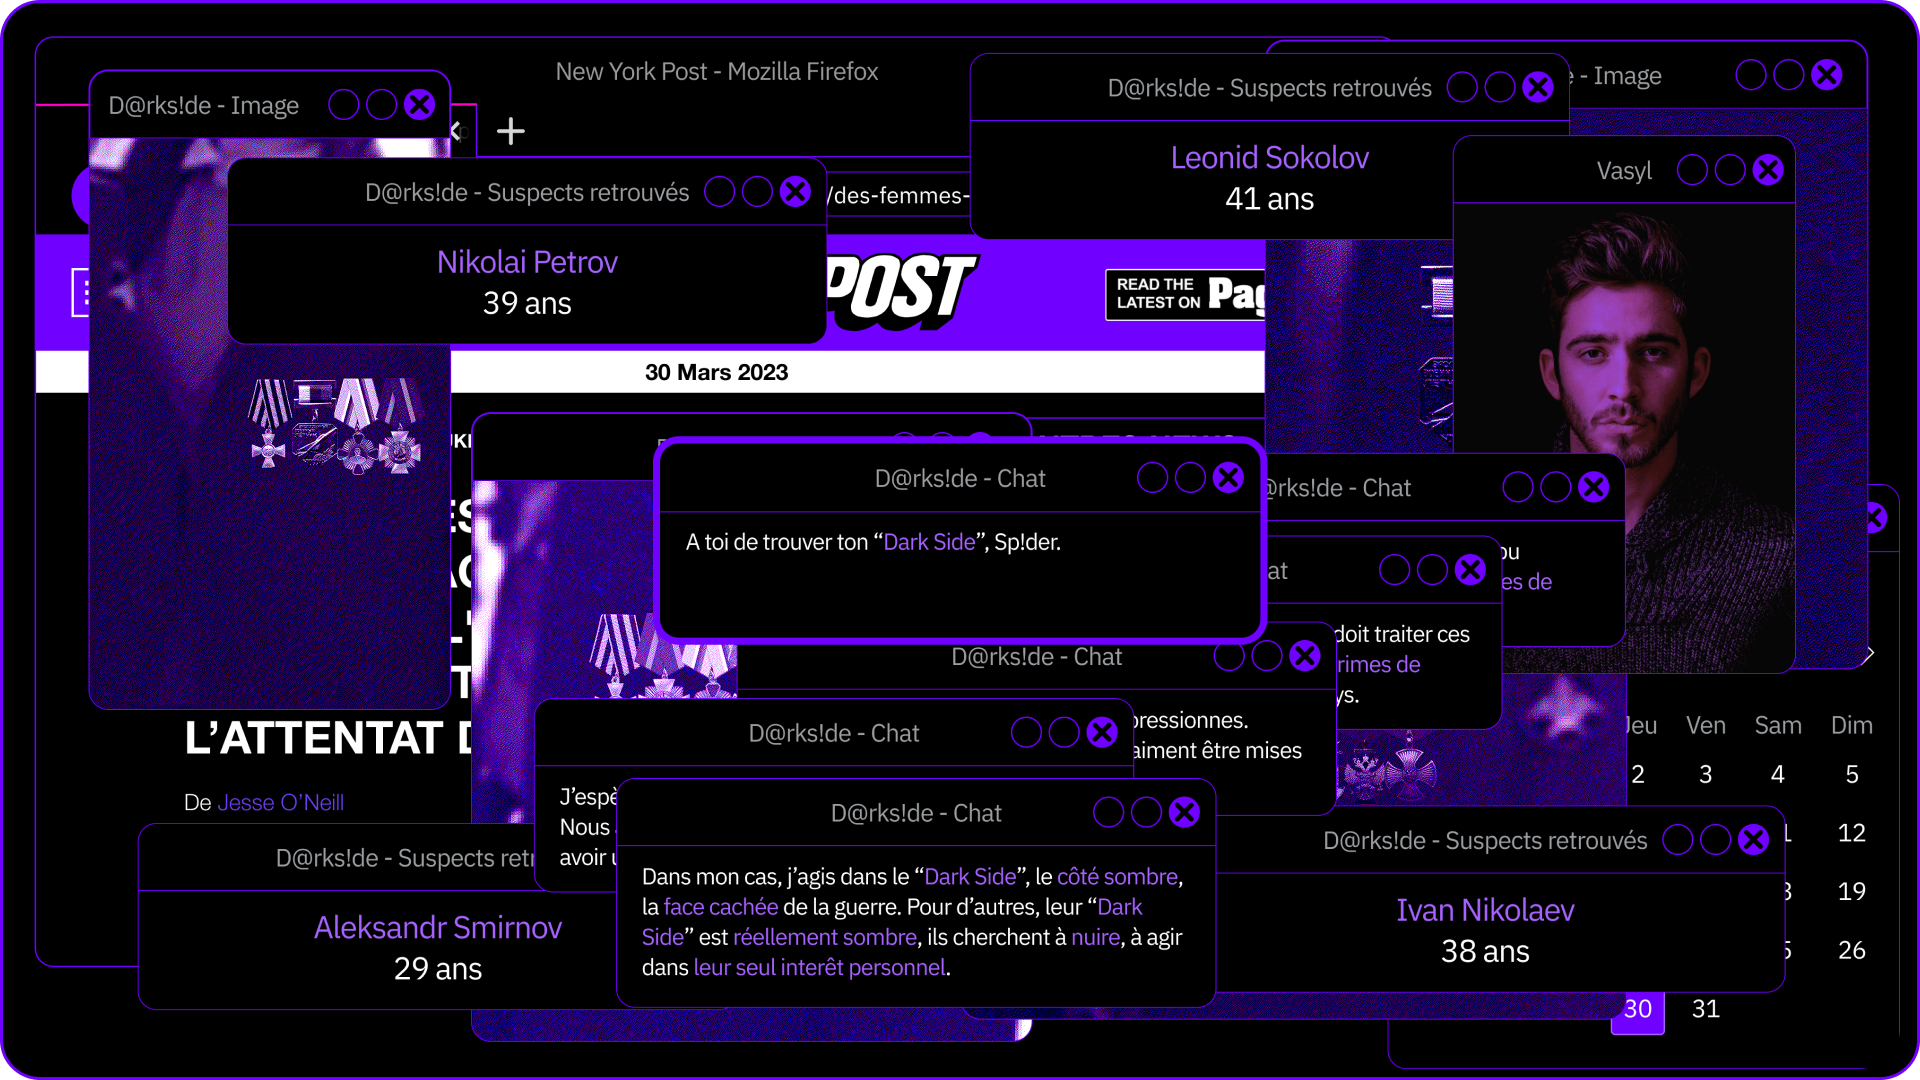This screenshot has height=1080, width=1920.
Task: Click the 'côté sombre' highlighted link
Action: coord(1117,877)
